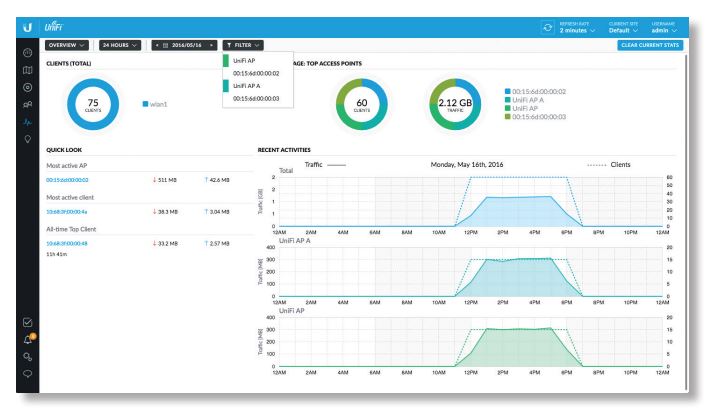Open the Statistics sidebar icon
715x420 pixels.
27,122
